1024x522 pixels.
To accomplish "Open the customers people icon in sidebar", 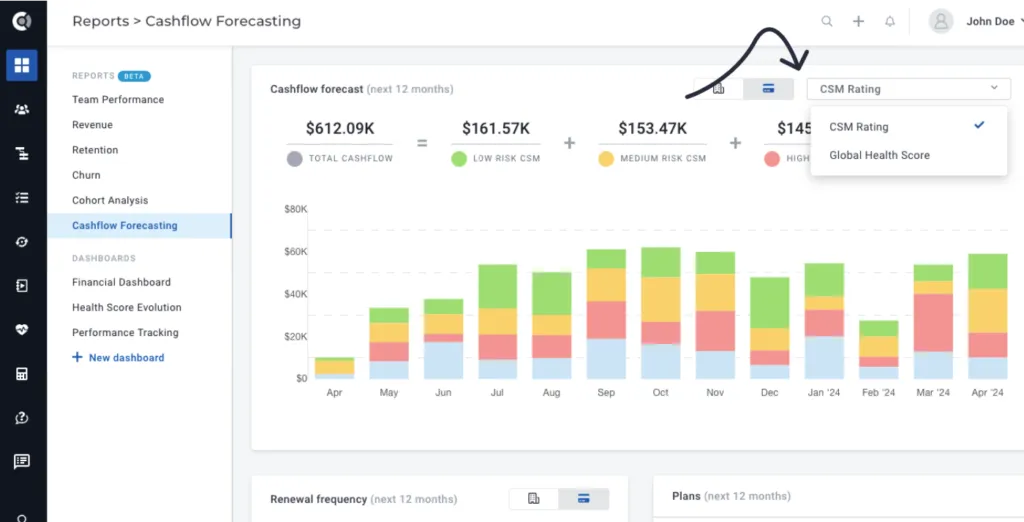I will pyautogui.click(x=22, y=110).
